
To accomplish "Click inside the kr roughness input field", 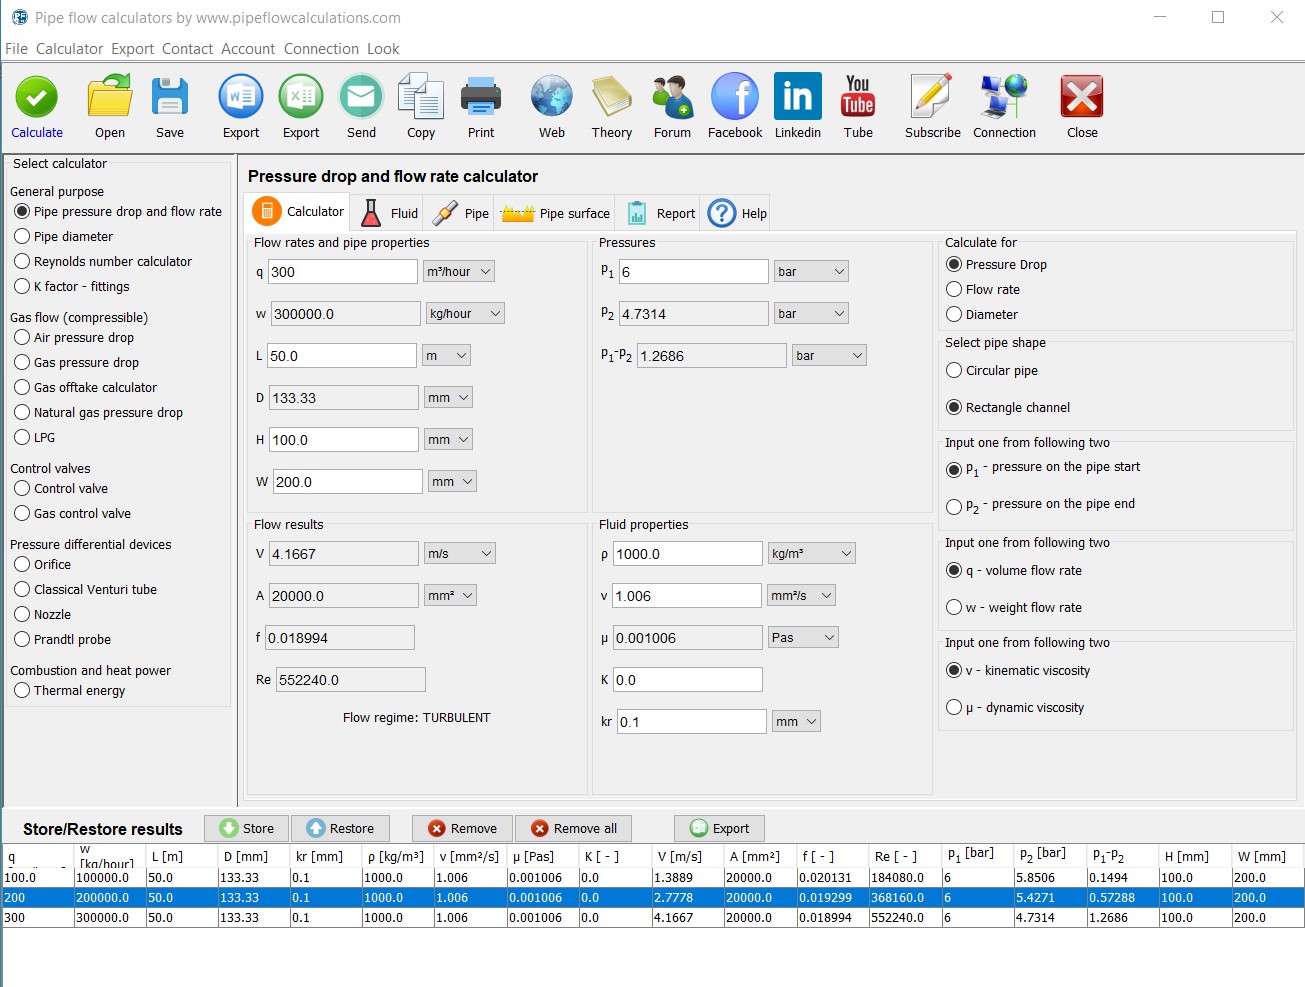I will 690,721.
